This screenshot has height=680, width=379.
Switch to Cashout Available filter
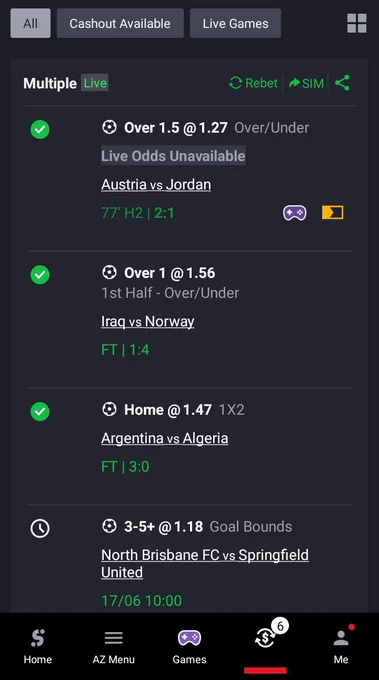point(120,23)
